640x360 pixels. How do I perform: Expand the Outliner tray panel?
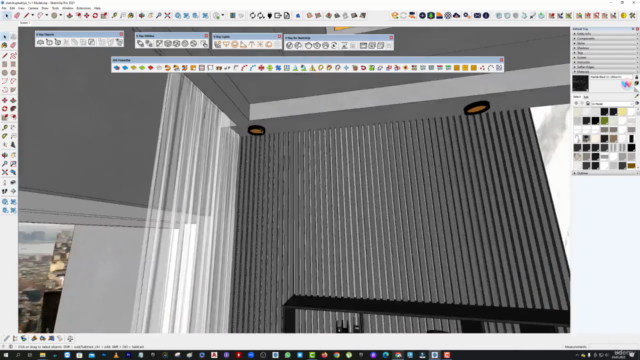pos(605,173)
